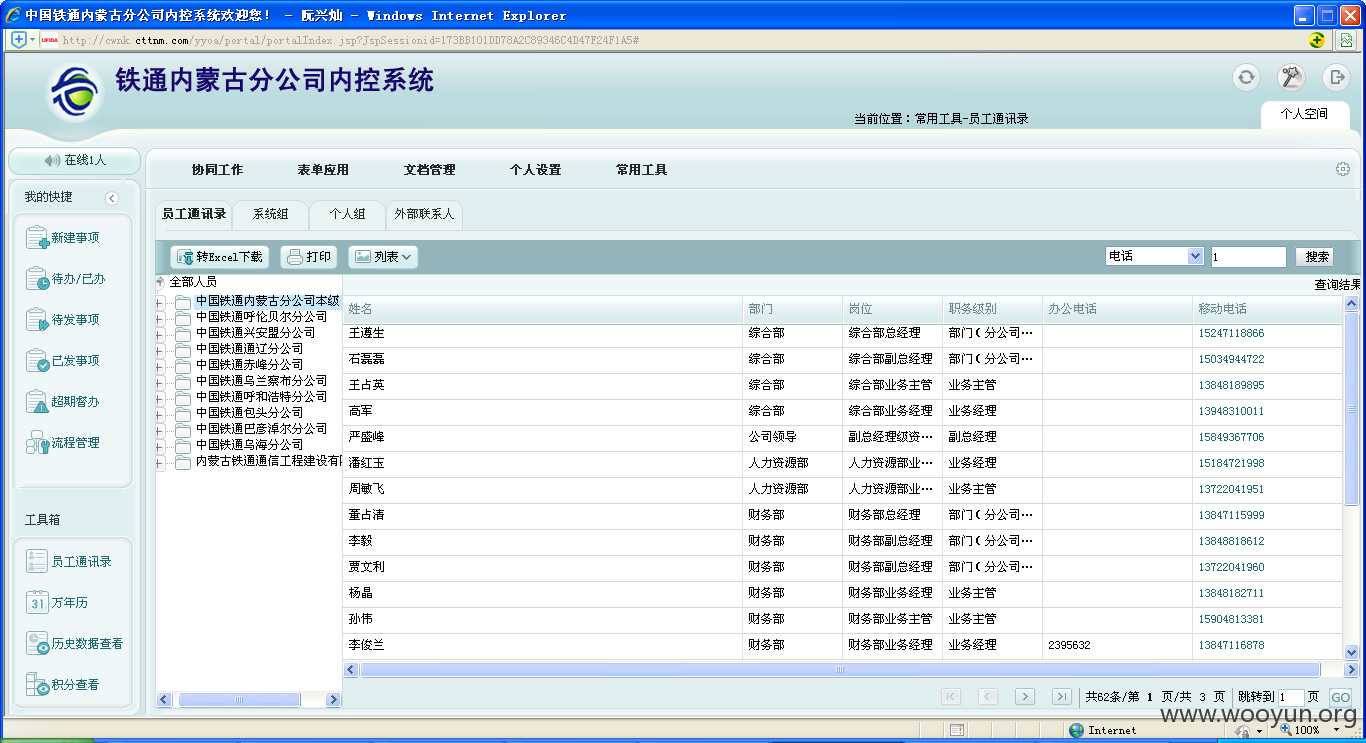
Task: Expand 中国铁通包头分公司 tree node
Action: 160,413
